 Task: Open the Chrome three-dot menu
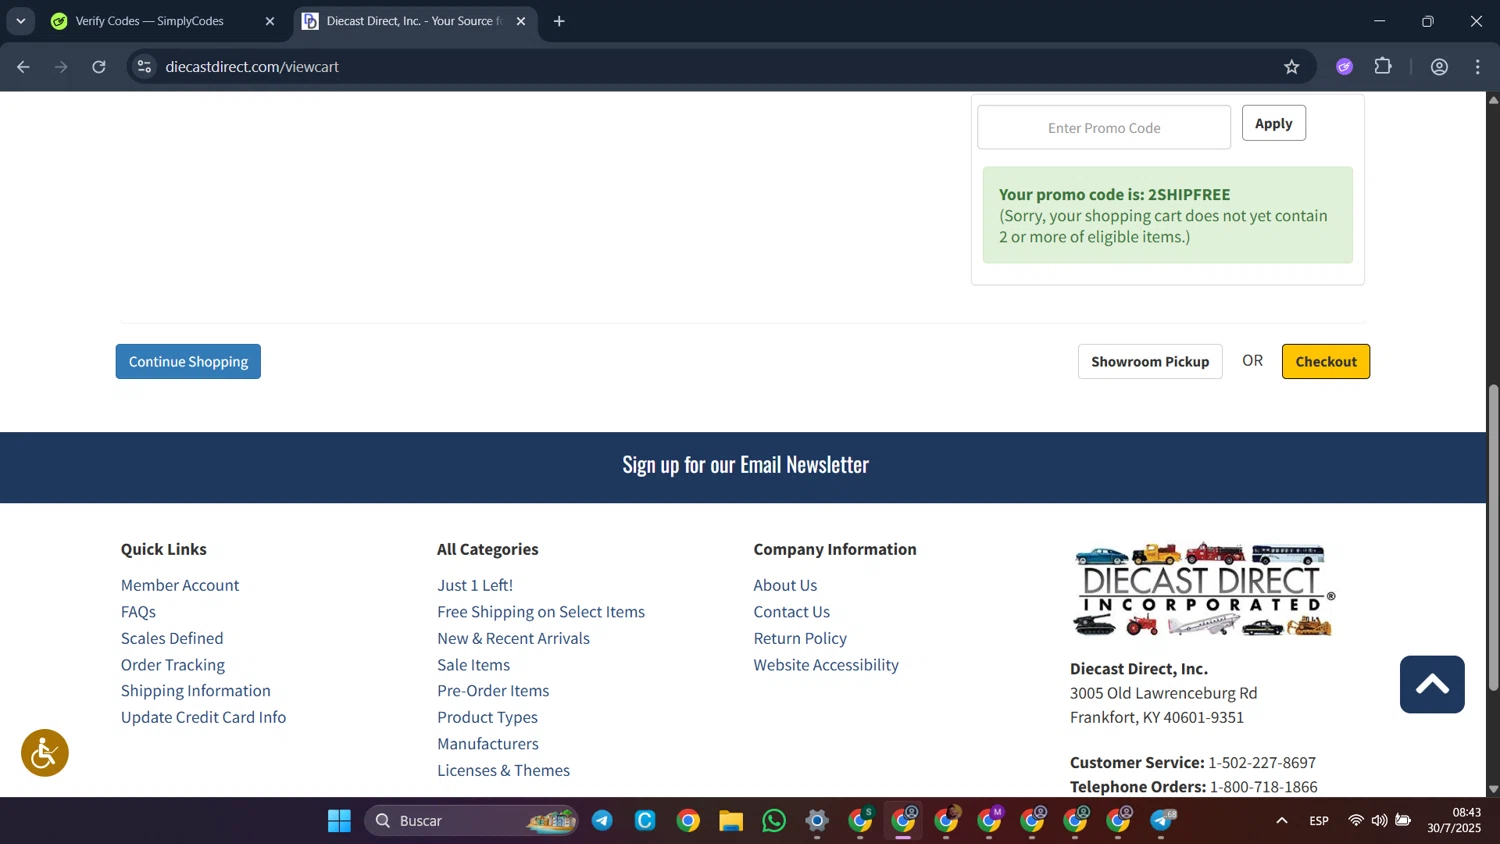[x=1478, y=67]
